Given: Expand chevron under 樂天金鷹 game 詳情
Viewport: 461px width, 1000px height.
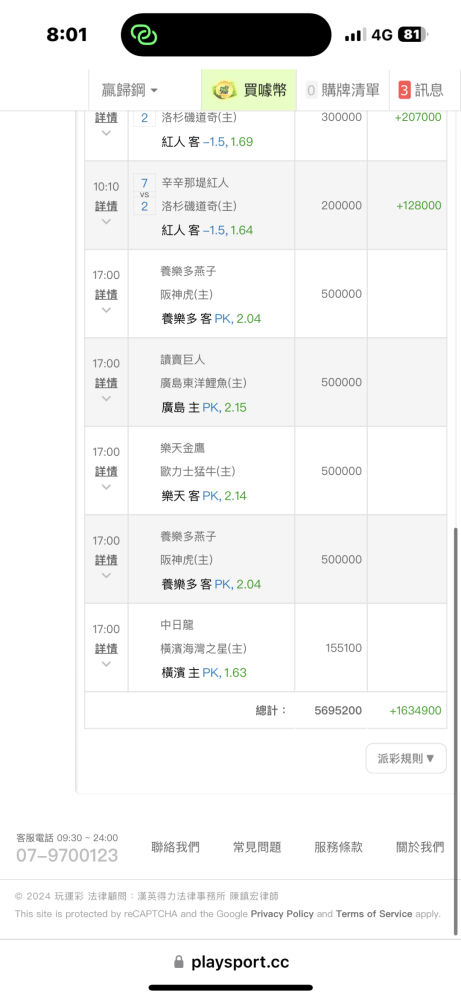Looking at the screenshot, I should tap(106, 487).
